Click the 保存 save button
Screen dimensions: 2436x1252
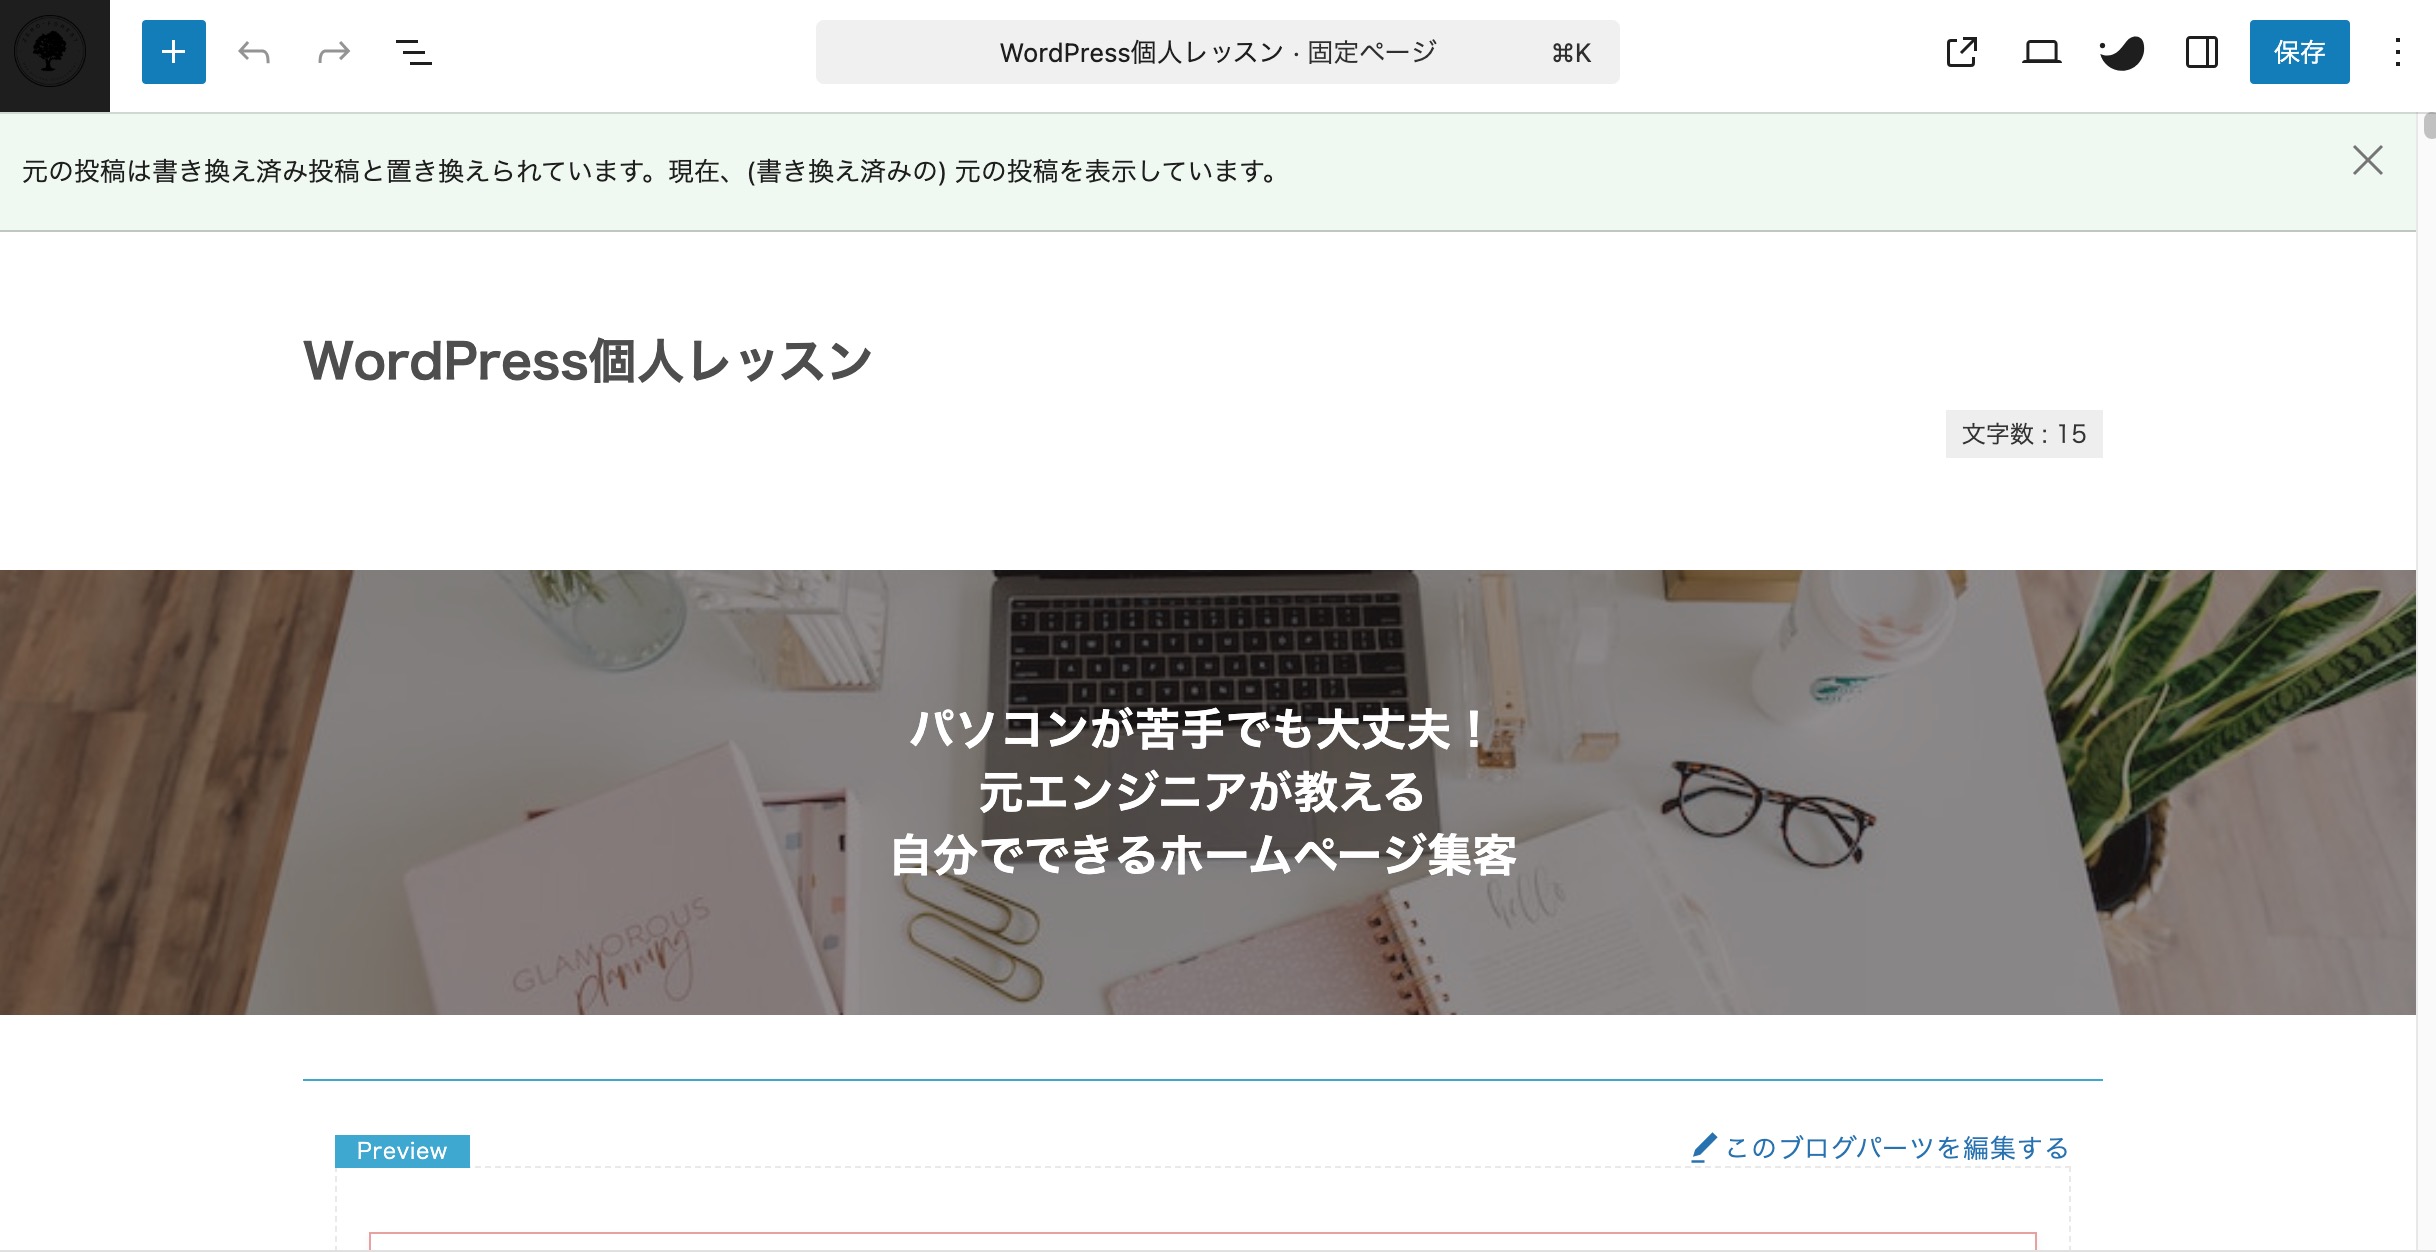[2299, 52]
